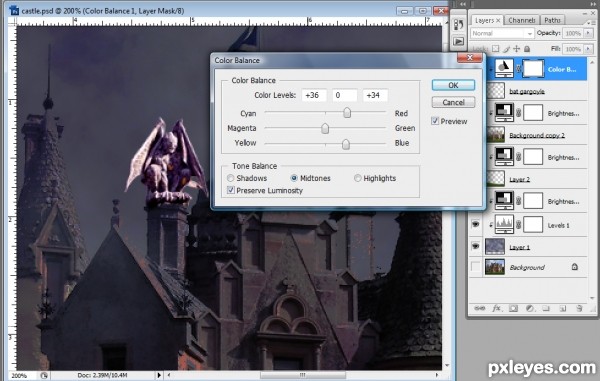Open Opacity slider arrow
Screen dimensions: 600x381
(589, 33)
